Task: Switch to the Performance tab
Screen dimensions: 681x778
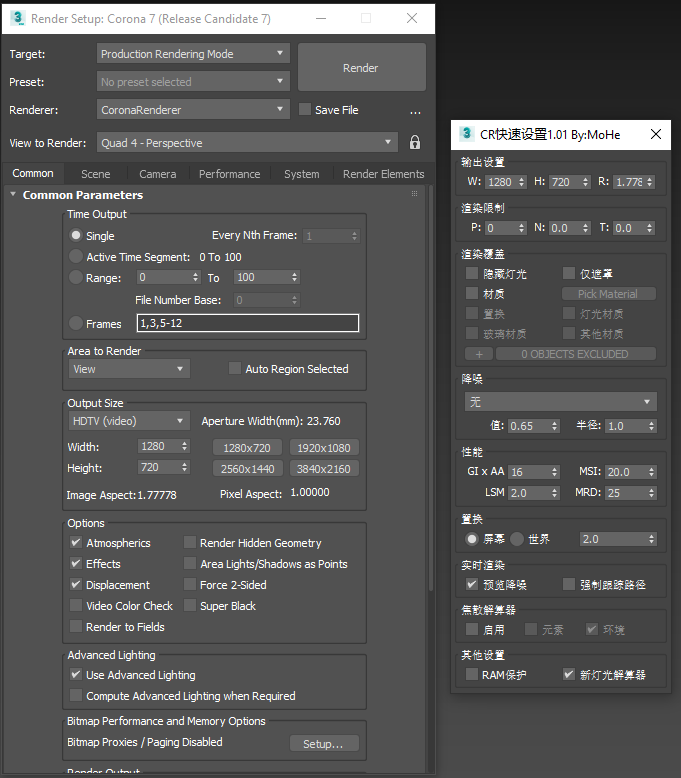Action: pyautogui.click(x=229, y=174)
